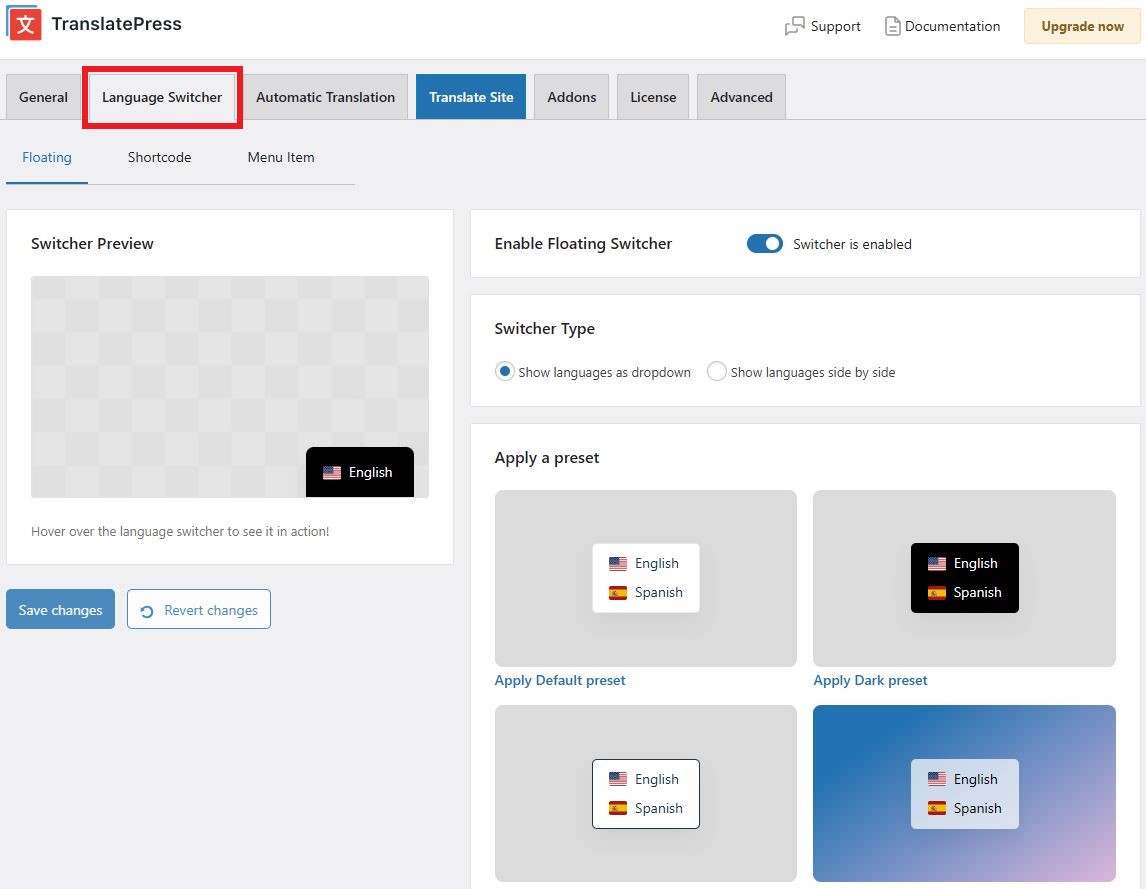Go to the Menu Item sub-tab
This screenshot has width=1146, height=889.
[x=281, y=157]
